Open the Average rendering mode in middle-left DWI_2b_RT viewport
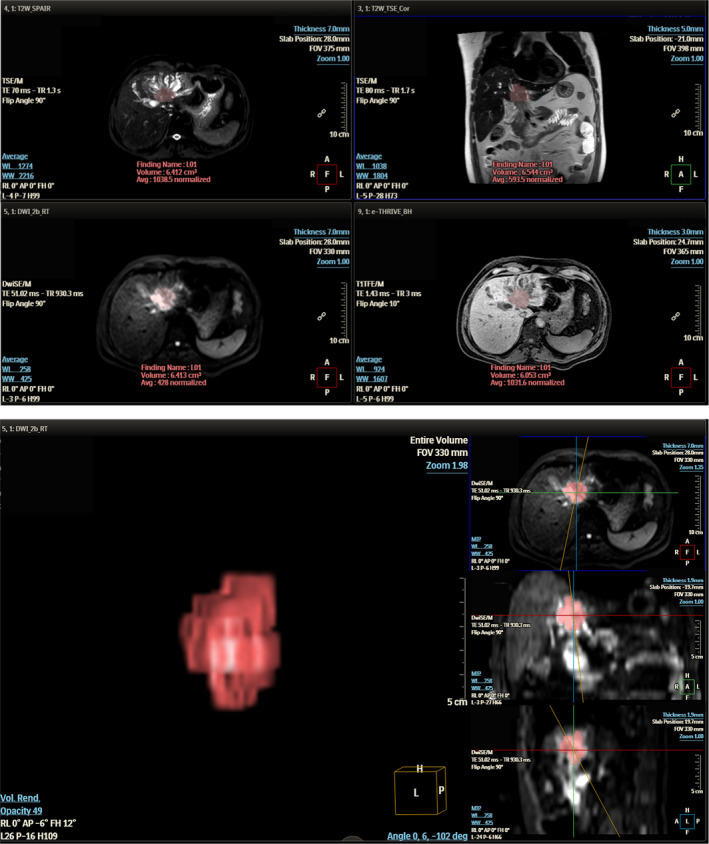The image size is (709, 844). (15, 359)
